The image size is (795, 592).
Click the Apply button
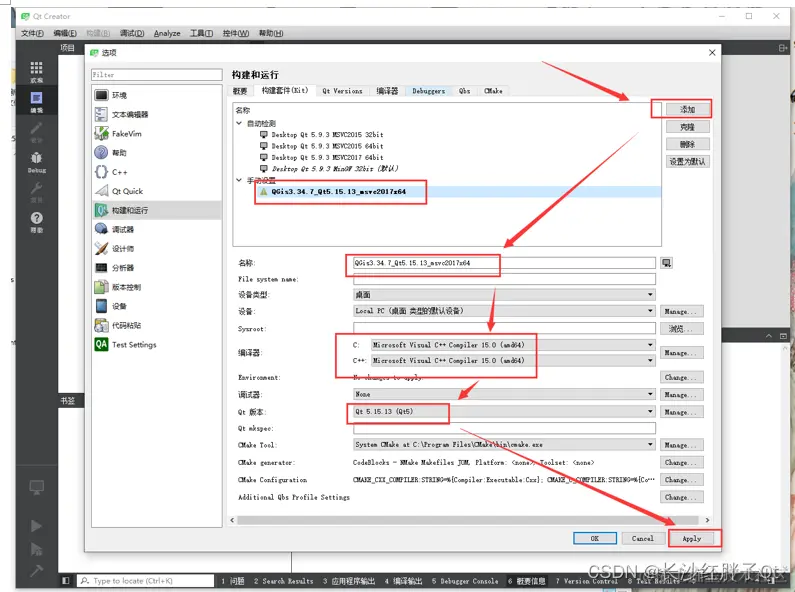692,538
